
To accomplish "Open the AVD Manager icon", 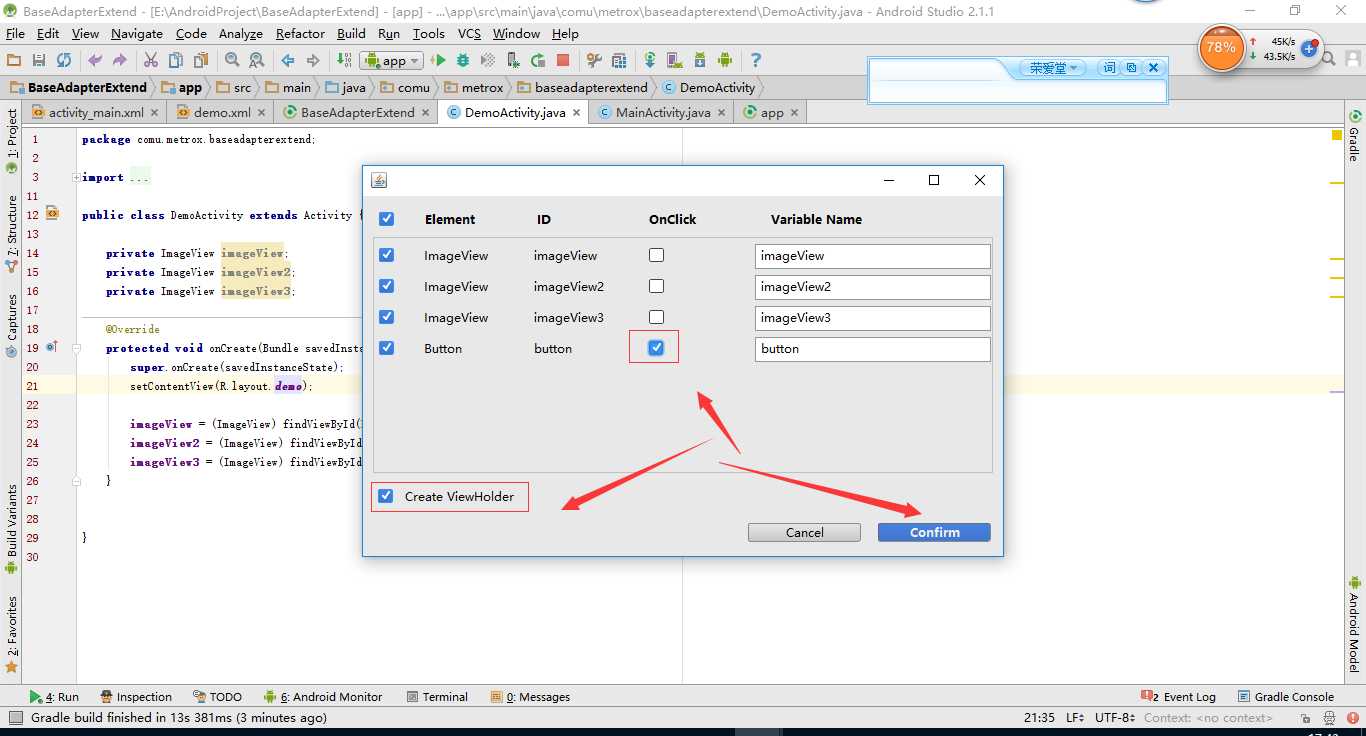I will [675, 60].
